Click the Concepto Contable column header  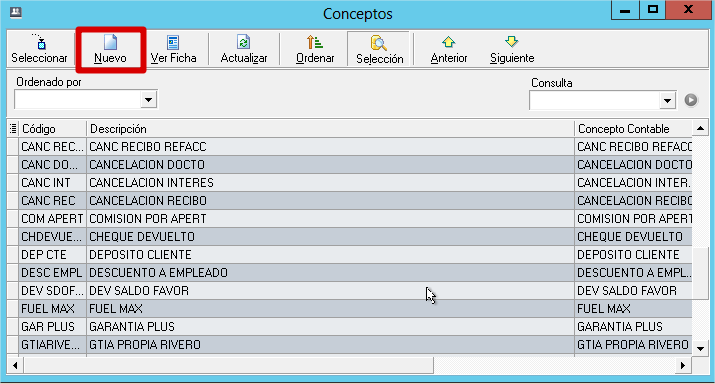coord(633,129)
